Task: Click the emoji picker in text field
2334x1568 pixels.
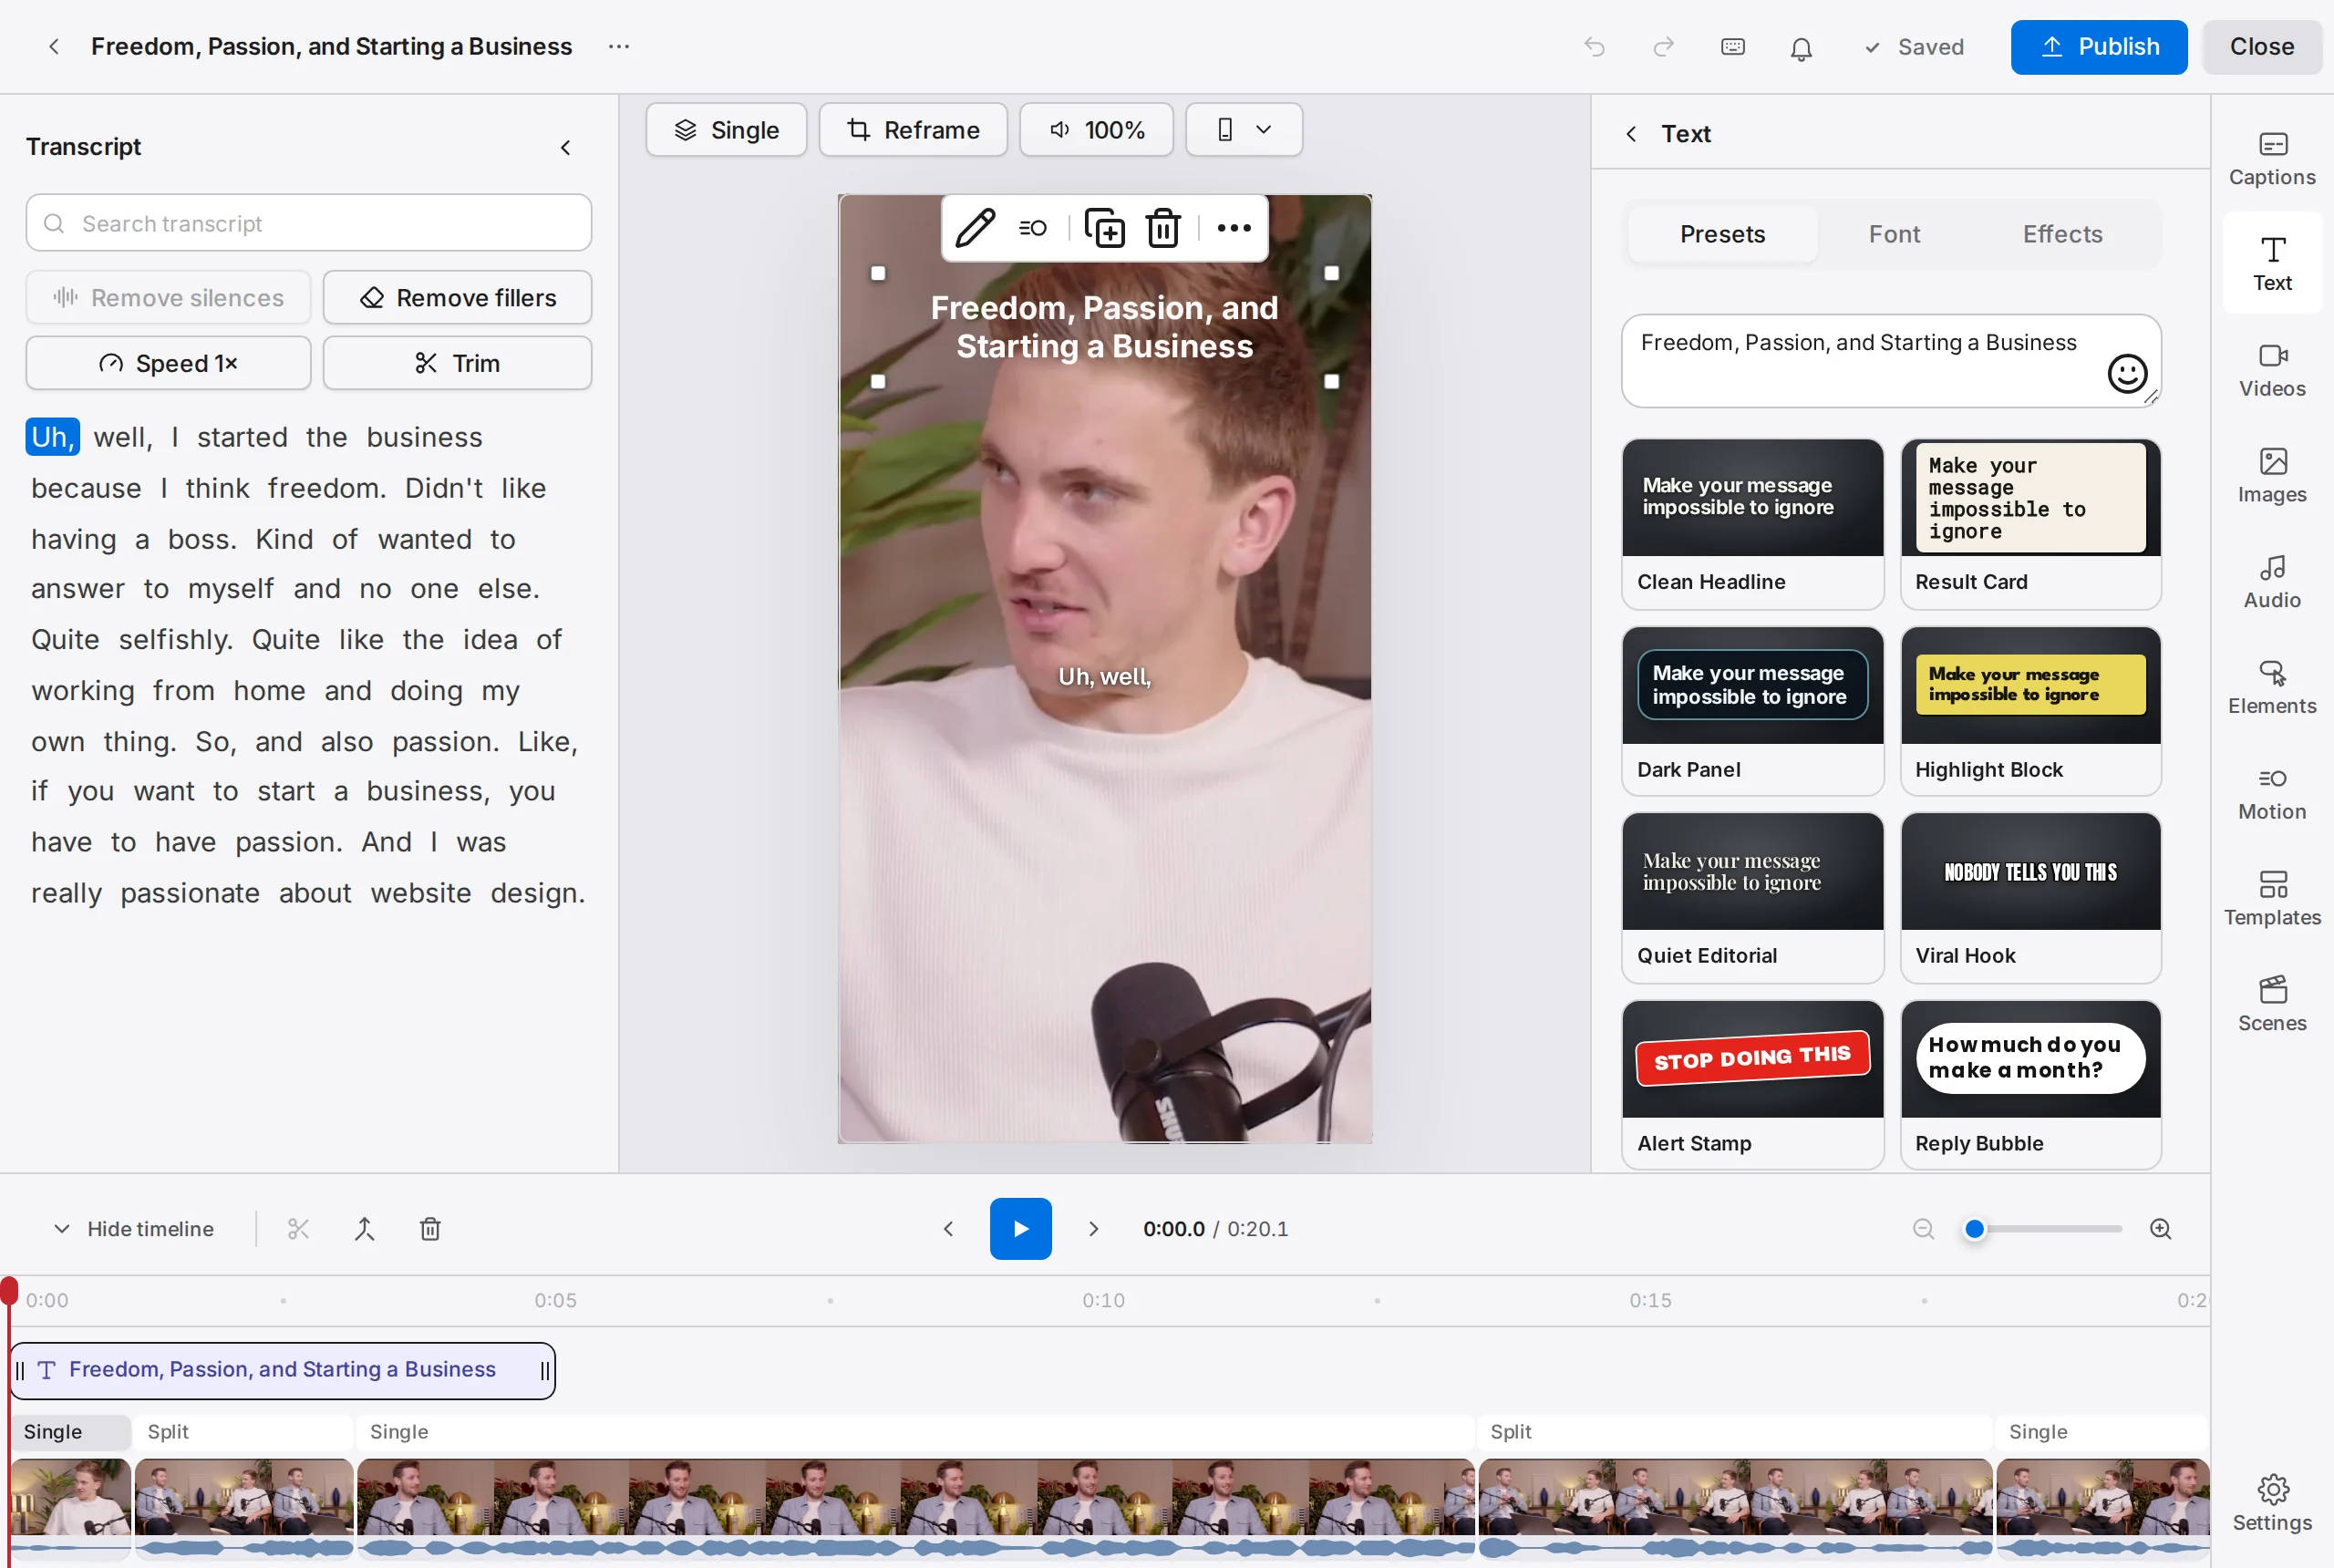Action: tap(2126, 373)
